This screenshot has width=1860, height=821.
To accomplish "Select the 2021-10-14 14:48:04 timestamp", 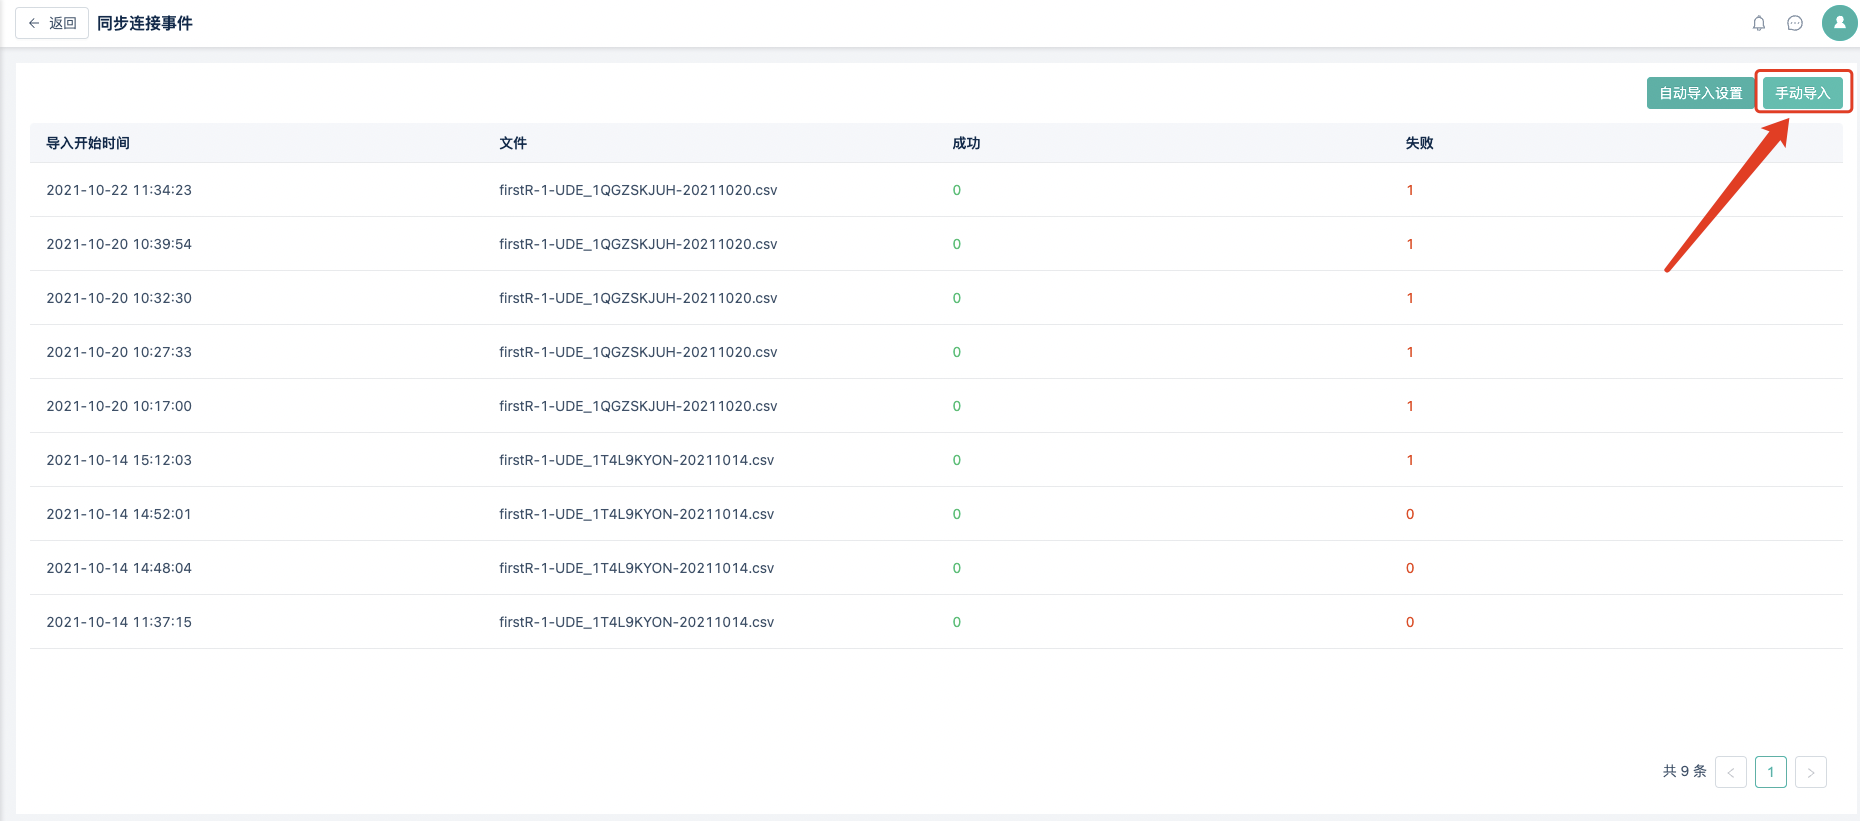I will pos(119,568).
